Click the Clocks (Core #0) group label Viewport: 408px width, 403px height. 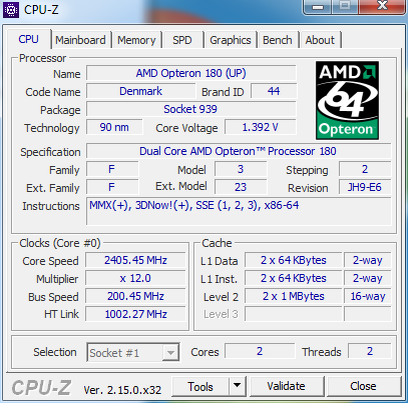tap(60, 243)
